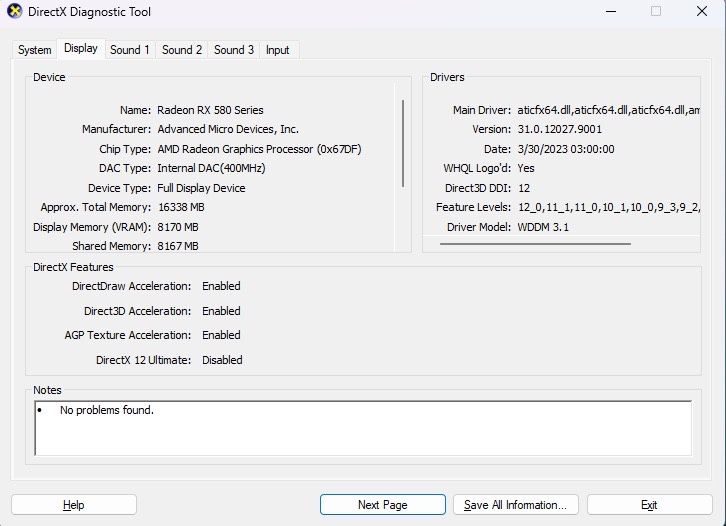Click WHQL Logo'd value "Yes"

[526, 168]
